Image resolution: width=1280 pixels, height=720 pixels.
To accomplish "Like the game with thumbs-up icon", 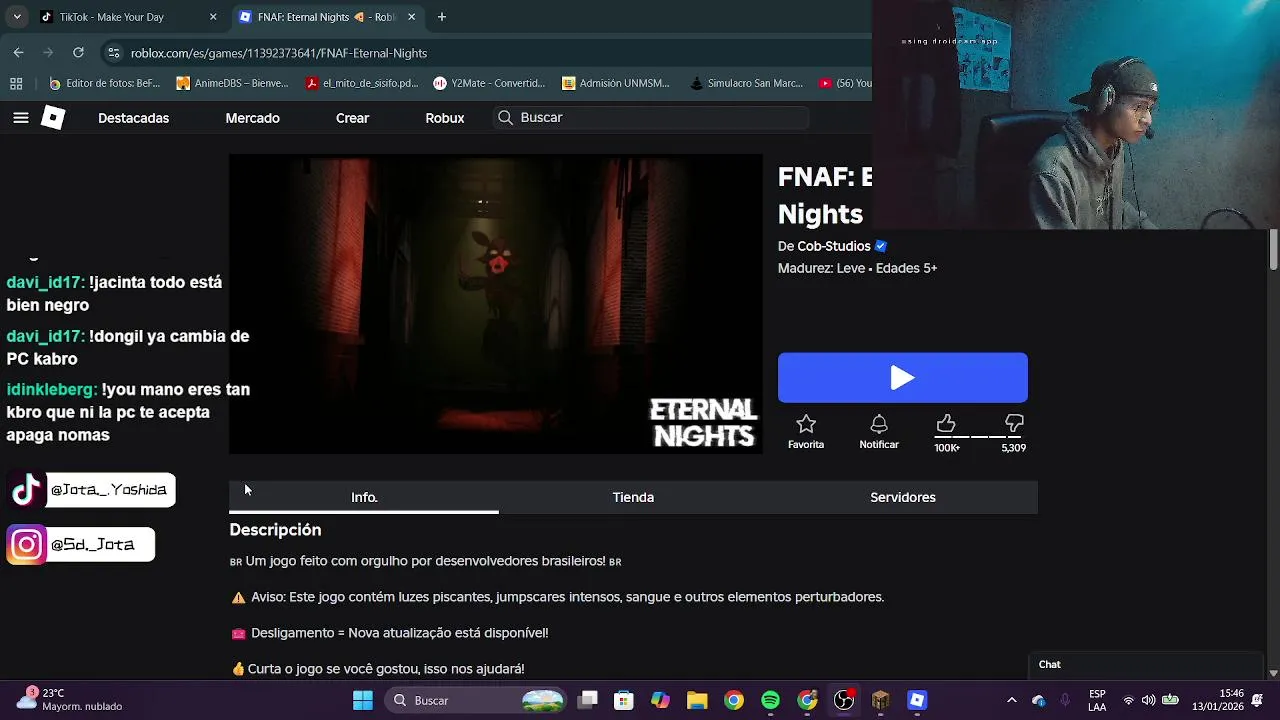I will pyautogui.click(x=946, y=424).
